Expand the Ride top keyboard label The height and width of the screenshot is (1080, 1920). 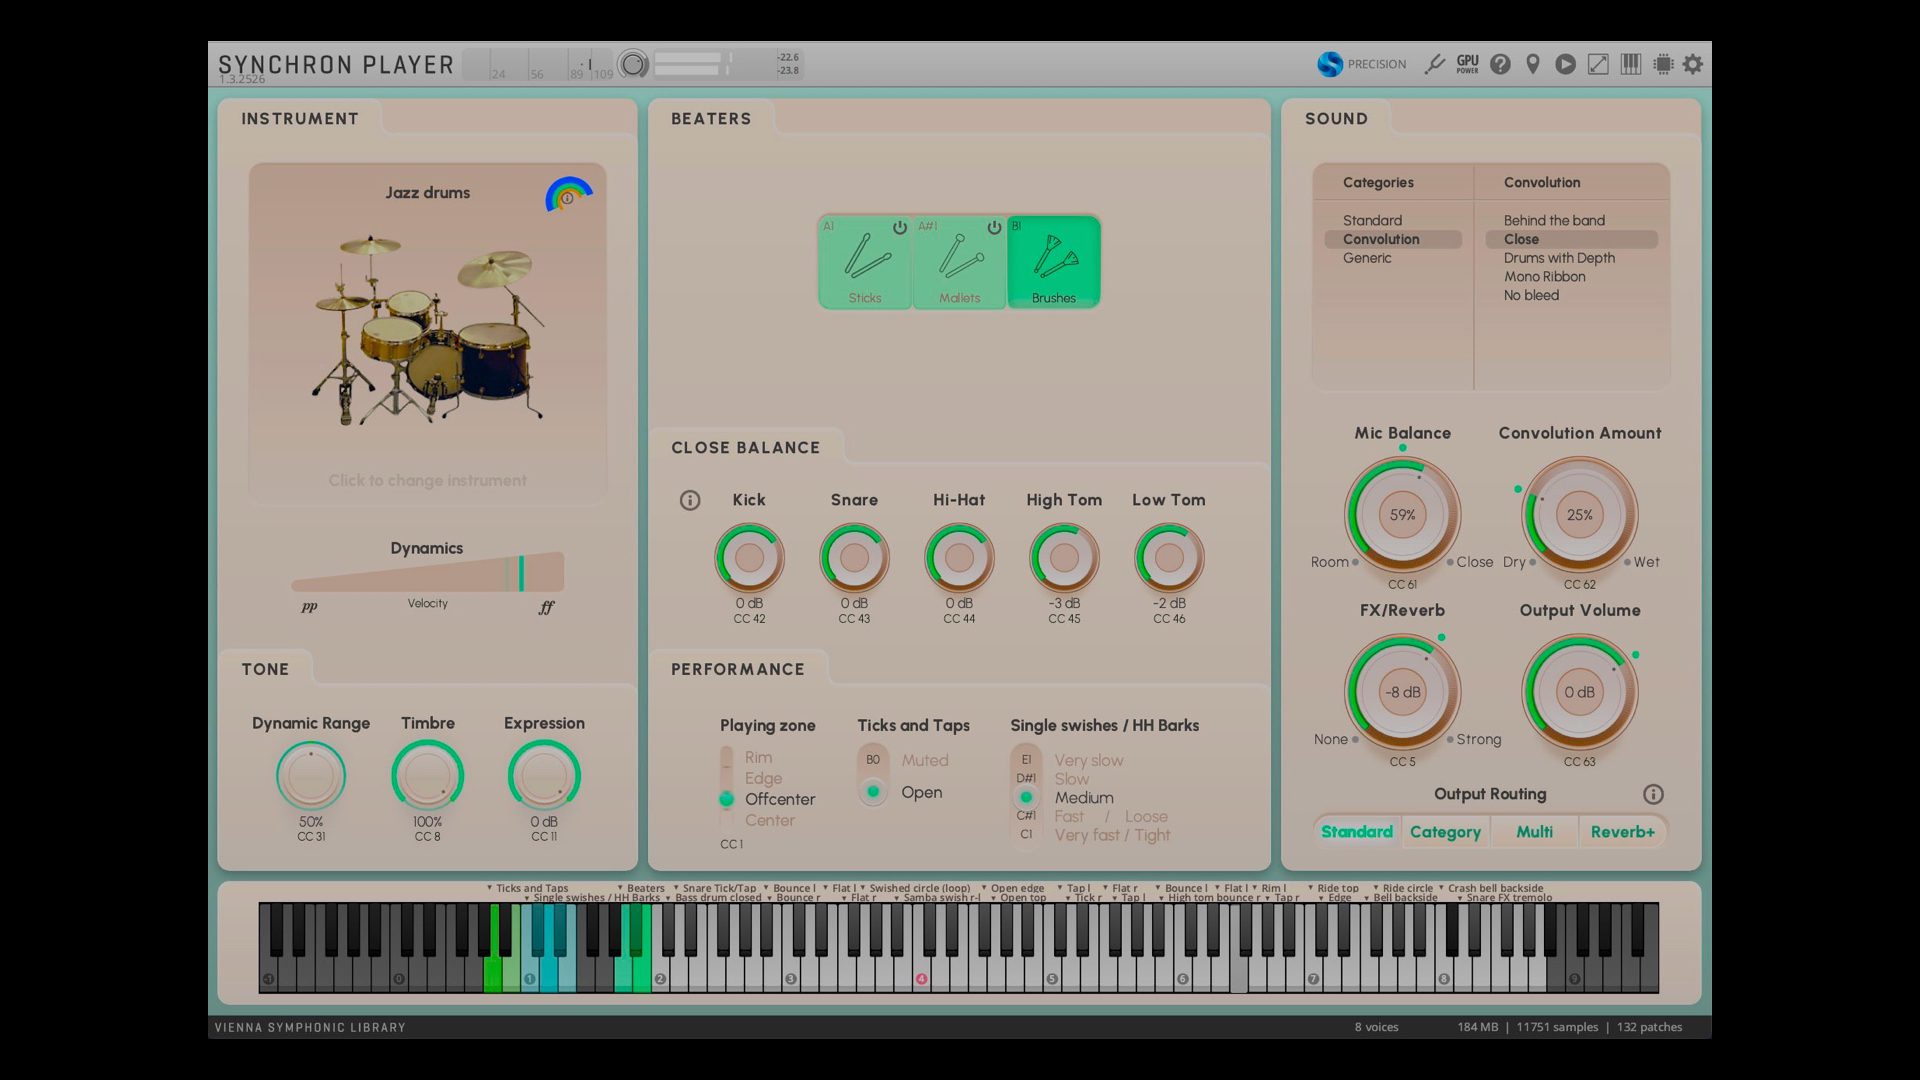(x=1334, y=888)
